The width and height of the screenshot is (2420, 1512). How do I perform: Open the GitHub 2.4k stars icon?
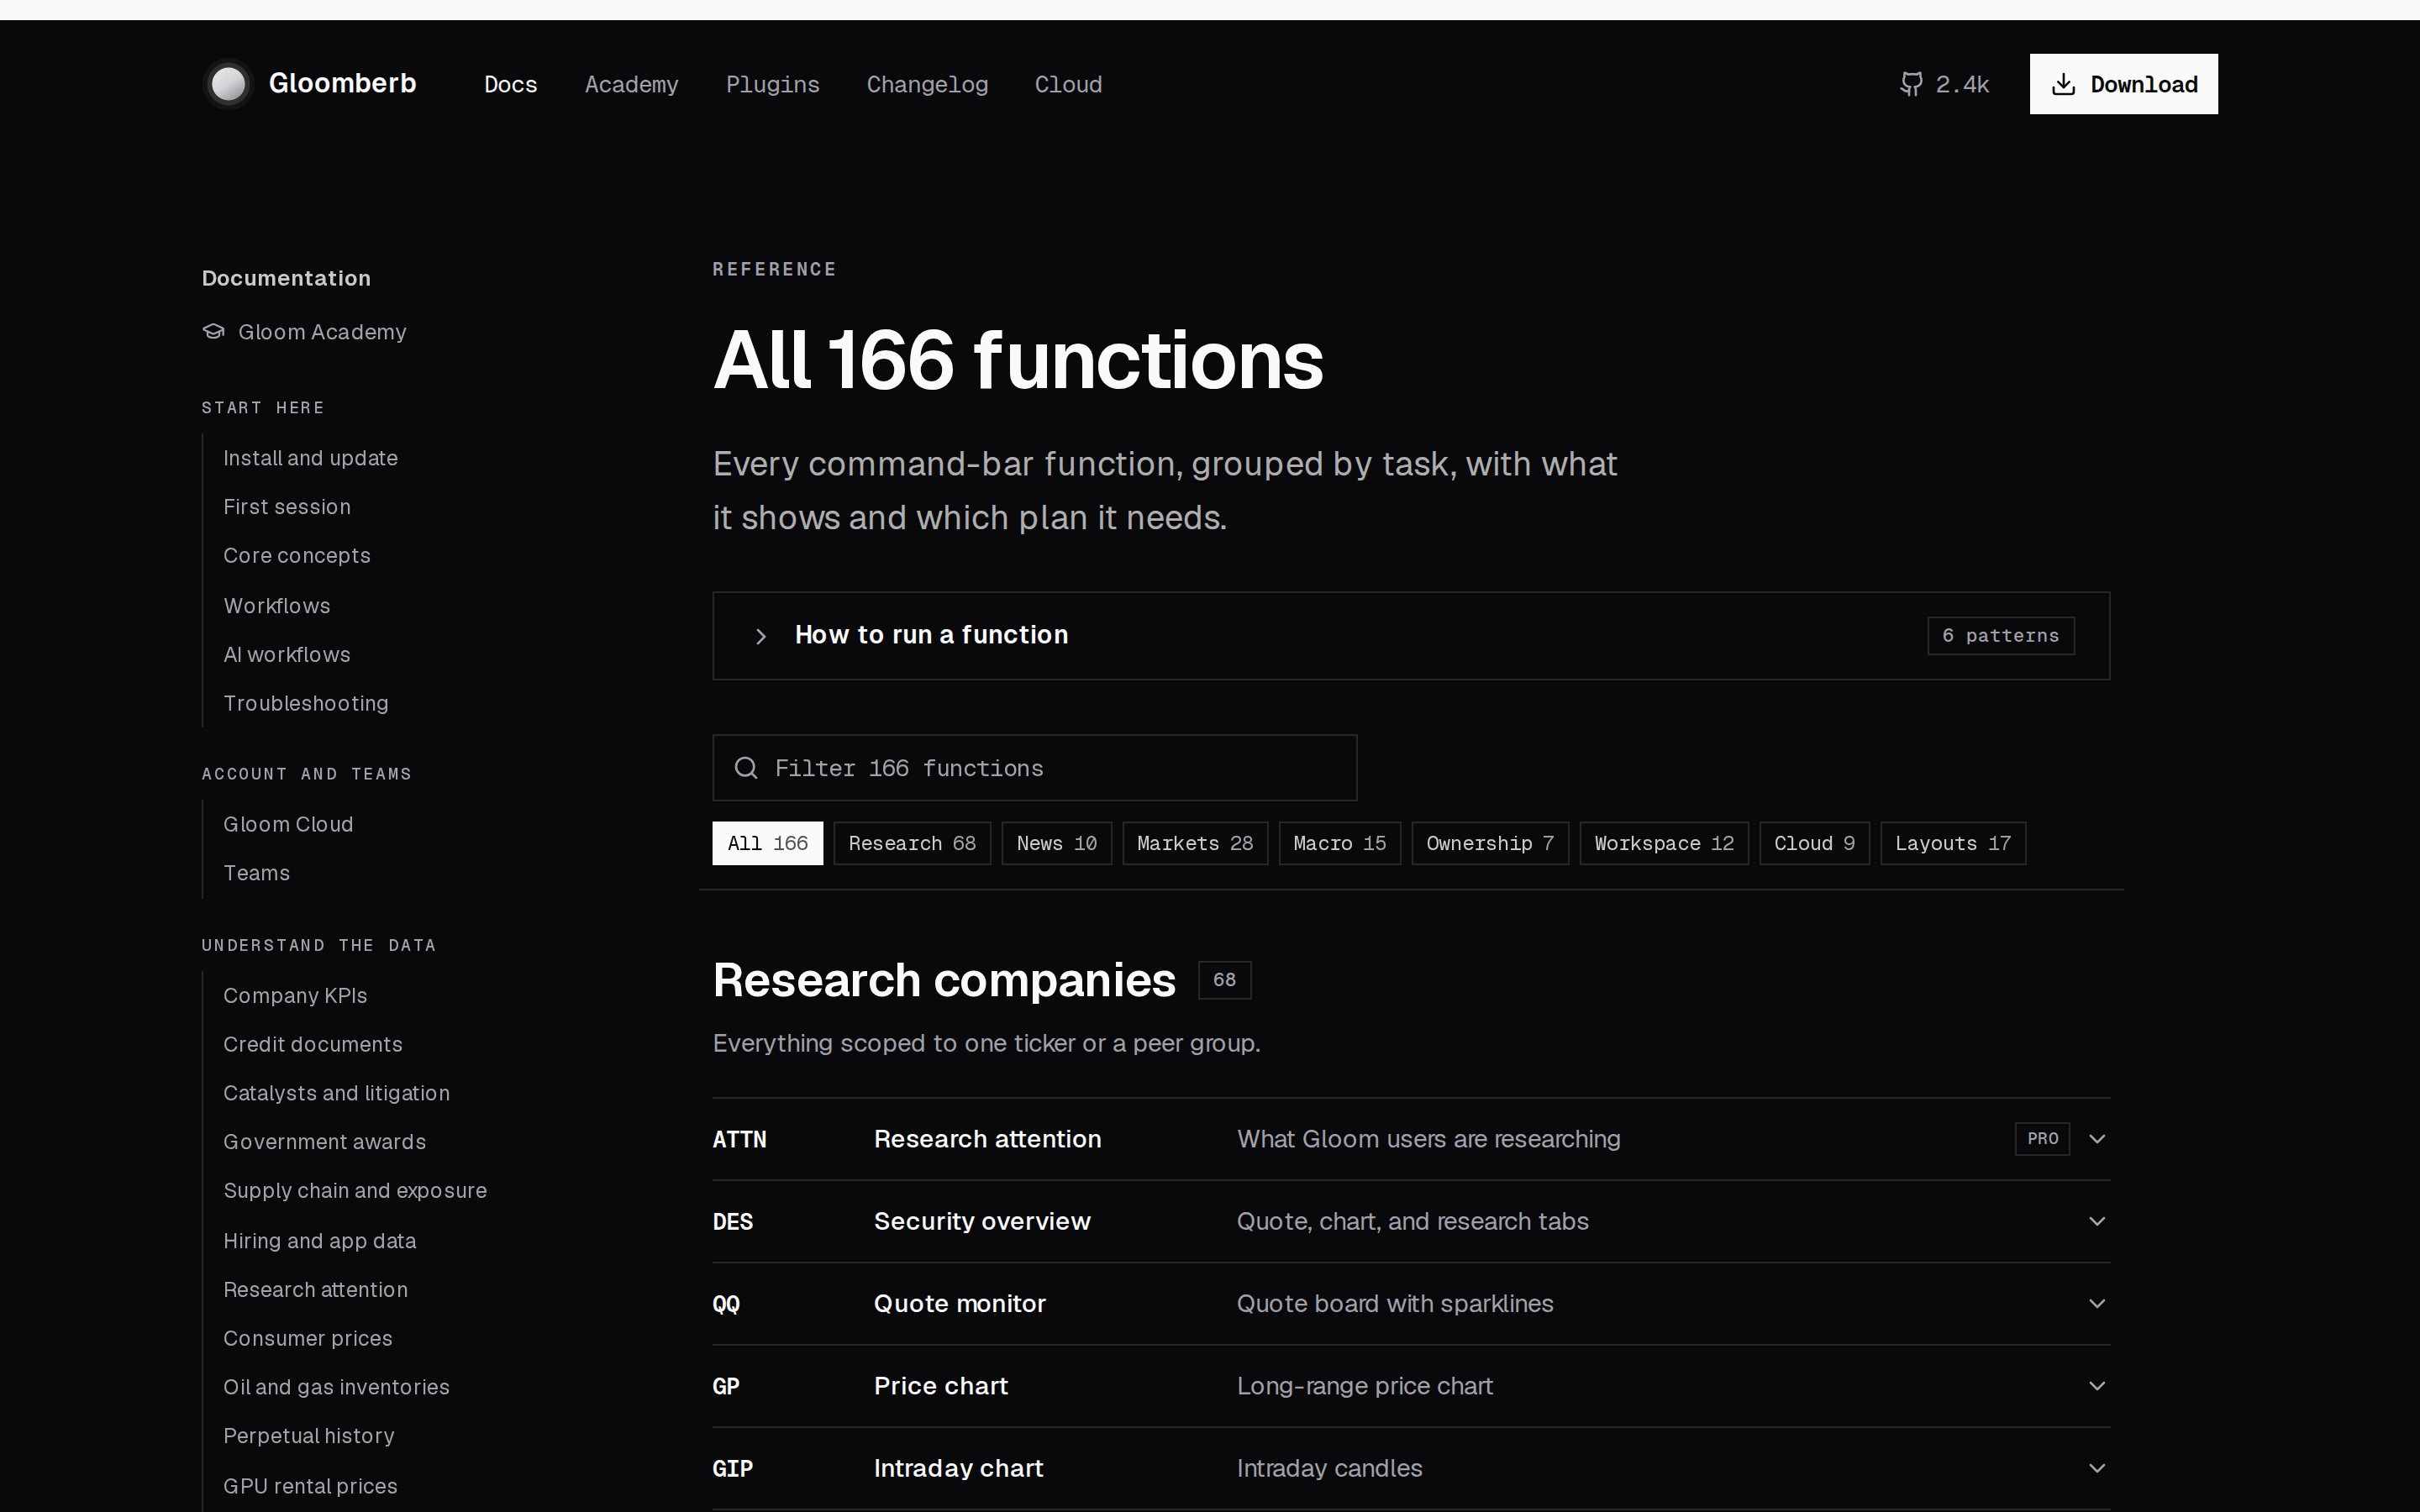(1911, 84)
